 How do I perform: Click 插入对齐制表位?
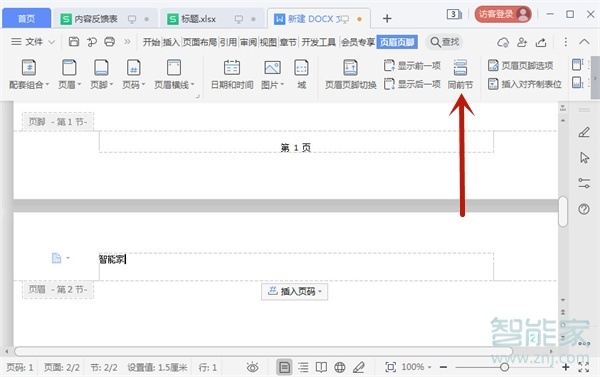525,84
